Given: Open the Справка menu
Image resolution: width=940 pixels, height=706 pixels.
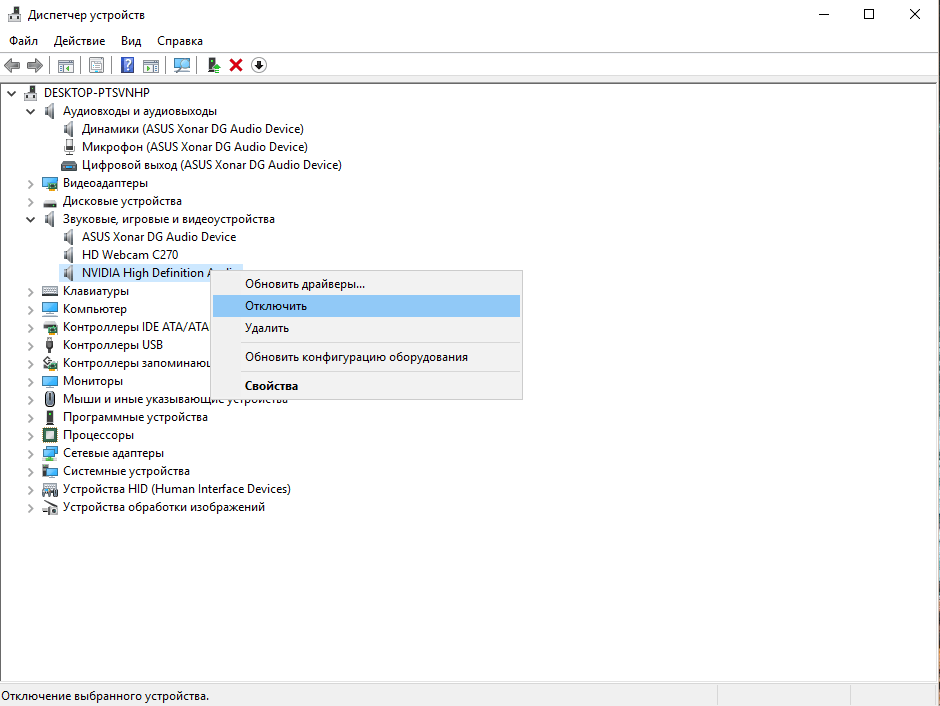Looking at the screenshot, I should pyautogui.click(x=180, y=41).
